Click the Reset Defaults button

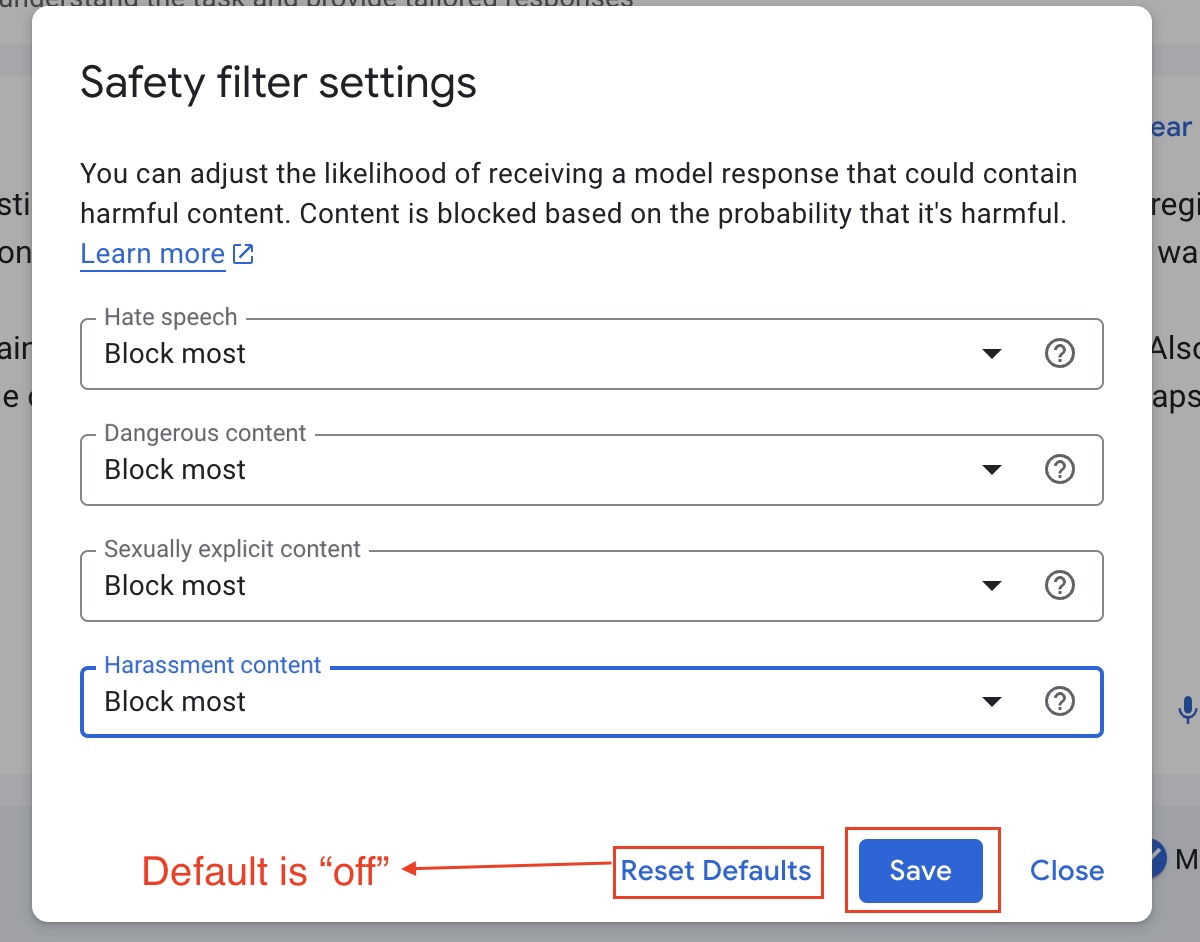coord(716,871)
